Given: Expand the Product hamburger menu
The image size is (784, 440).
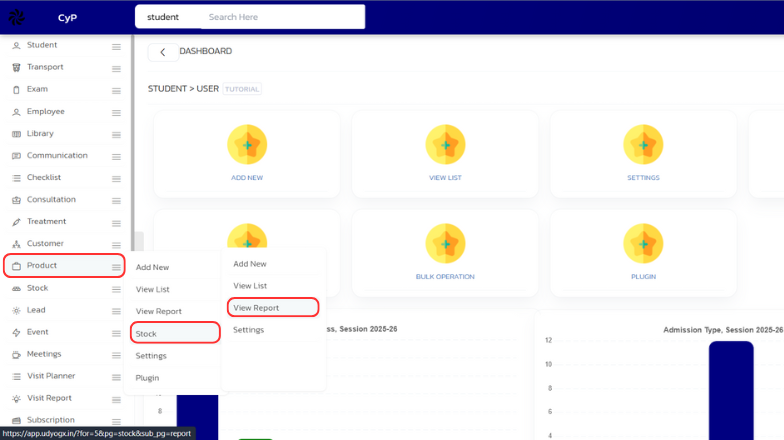Looking at the screenshot, I should coord(116,266).
